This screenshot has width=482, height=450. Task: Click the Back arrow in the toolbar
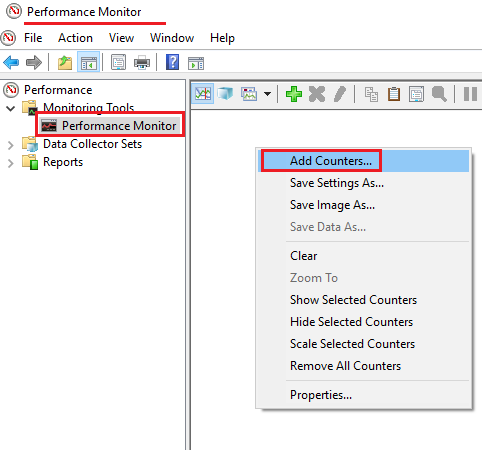pos(11,62)
